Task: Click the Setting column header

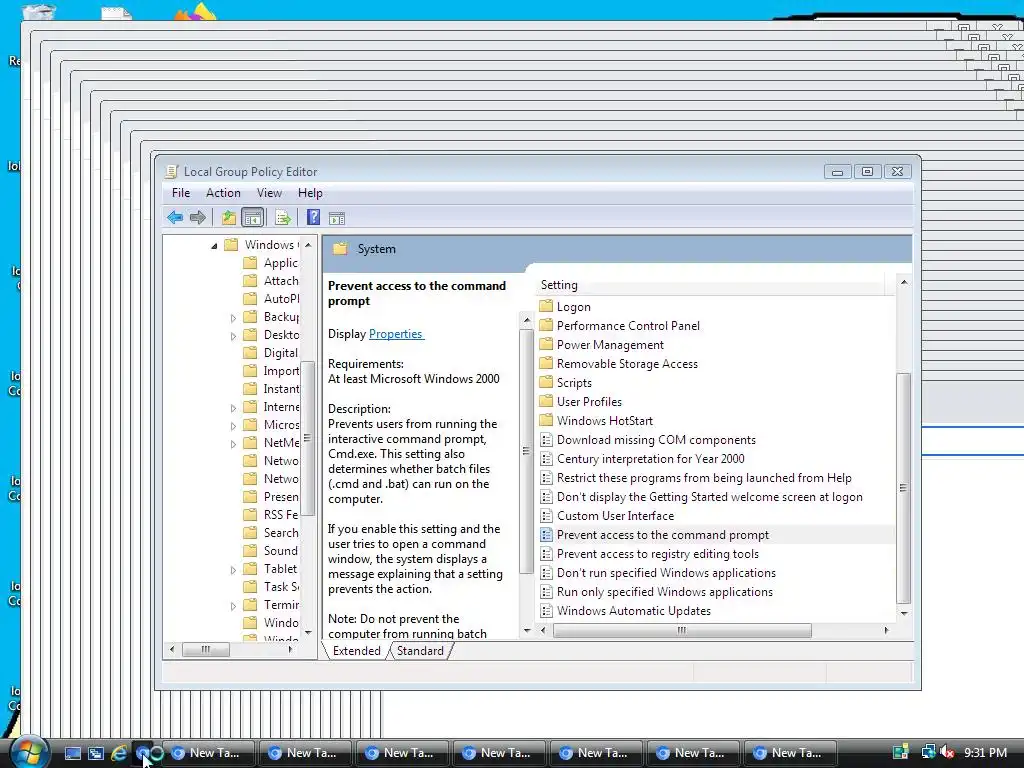Action: click(711, 285)
